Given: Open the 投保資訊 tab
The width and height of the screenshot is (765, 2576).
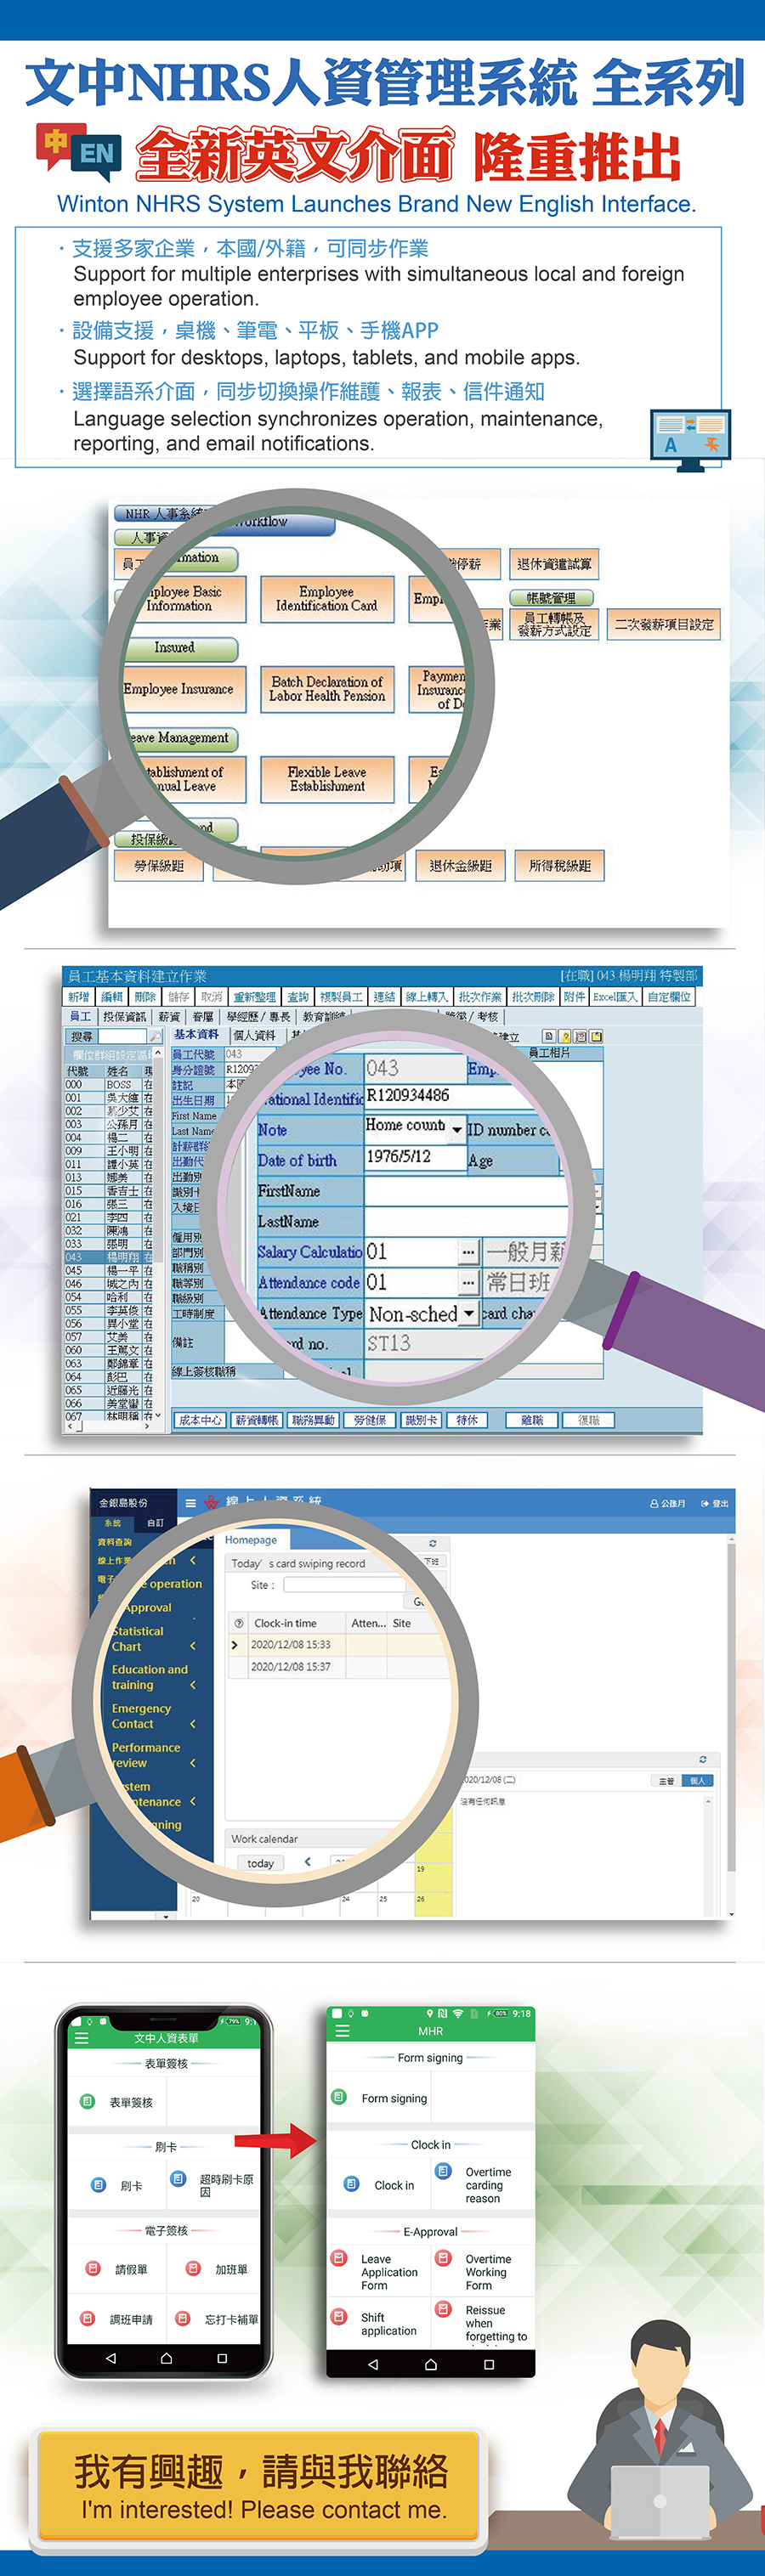Looking at the screenshot, I should (x=124, y=1017).
